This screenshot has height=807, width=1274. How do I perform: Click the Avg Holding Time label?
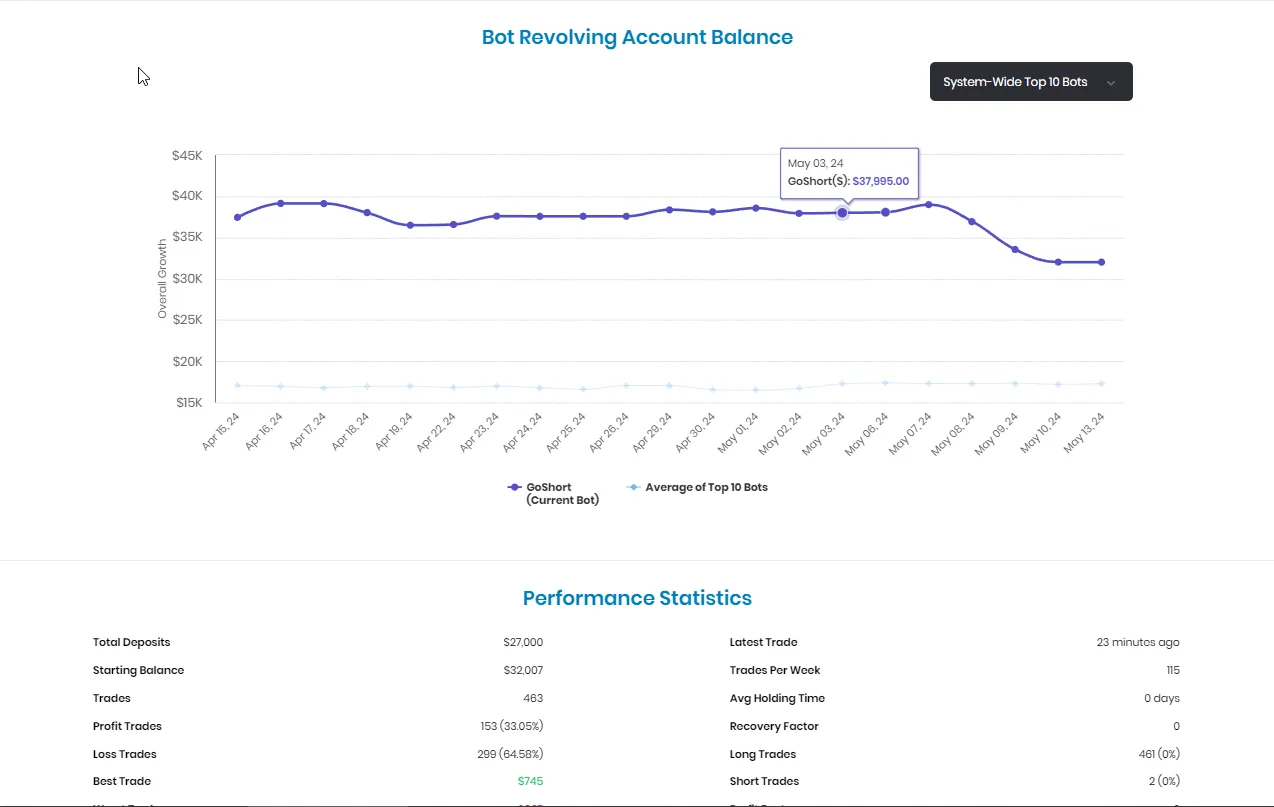point(778,698)
